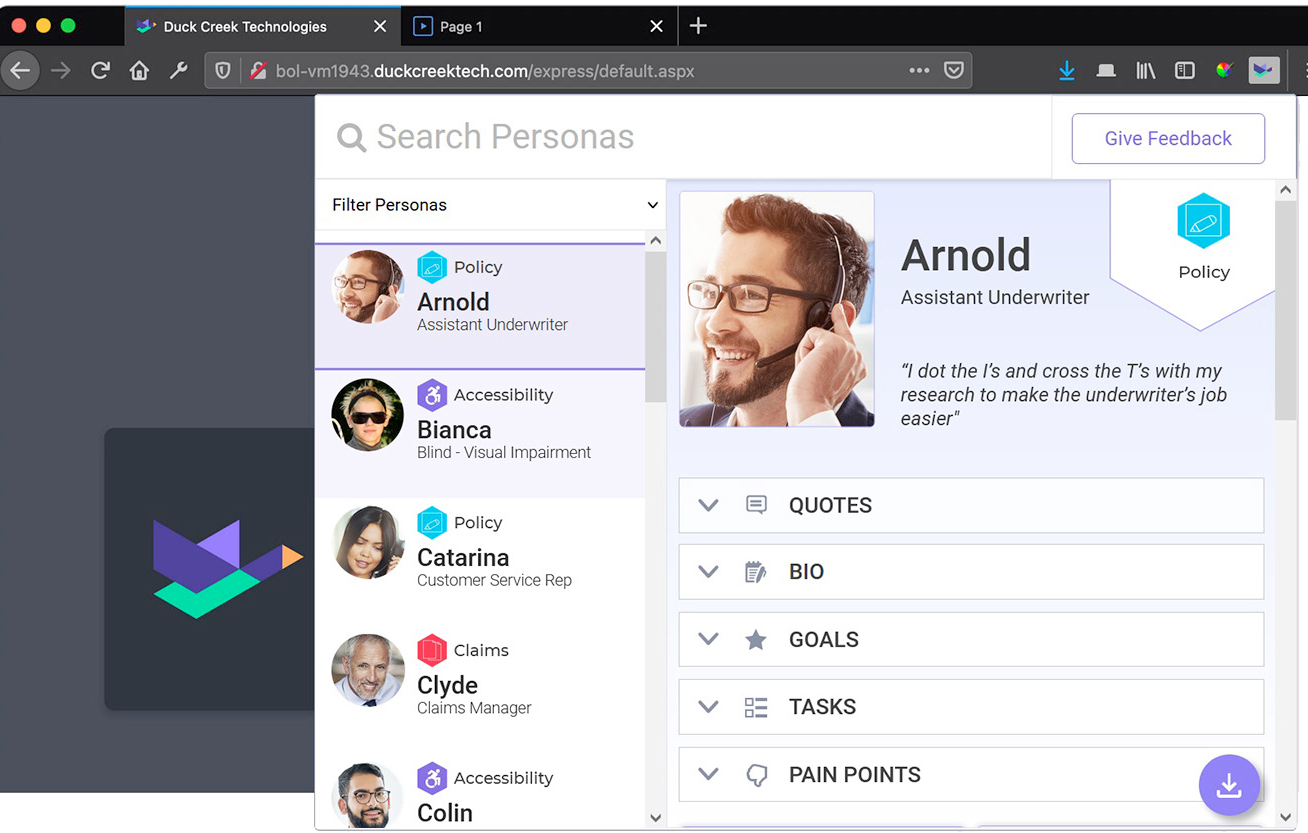Expand the QUOTES section
Image resolution: width=1308 pixels, height=833 pixels.
pos(971,505)
